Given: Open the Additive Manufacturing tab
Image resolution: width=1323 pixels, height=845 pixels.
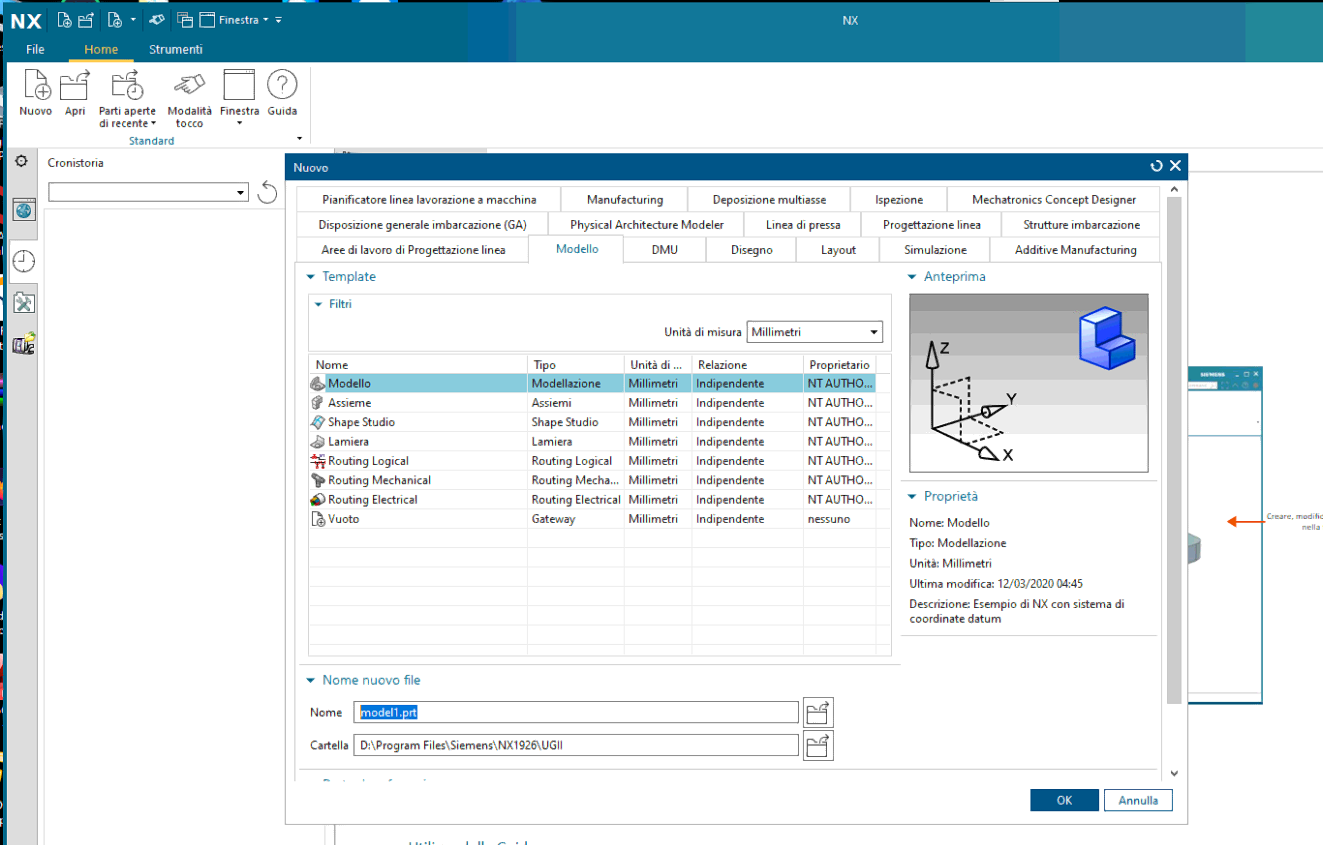Looking at the screenshot, I should click(1076, 250).
